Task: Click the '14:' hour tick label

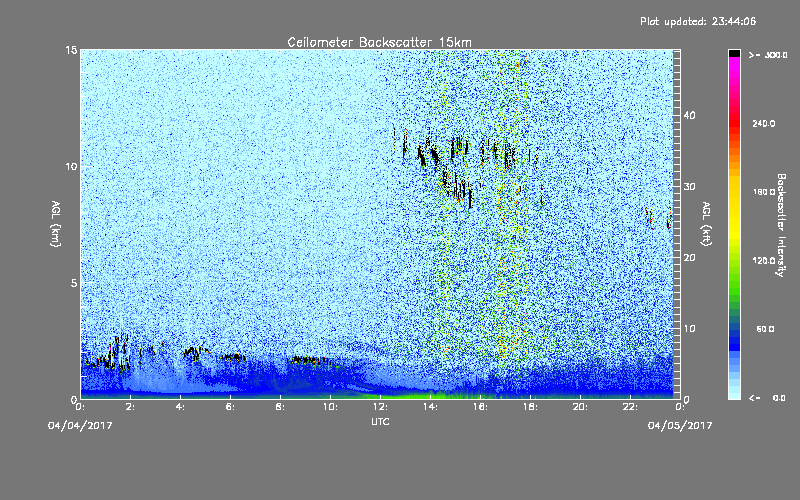Action: 431,407
